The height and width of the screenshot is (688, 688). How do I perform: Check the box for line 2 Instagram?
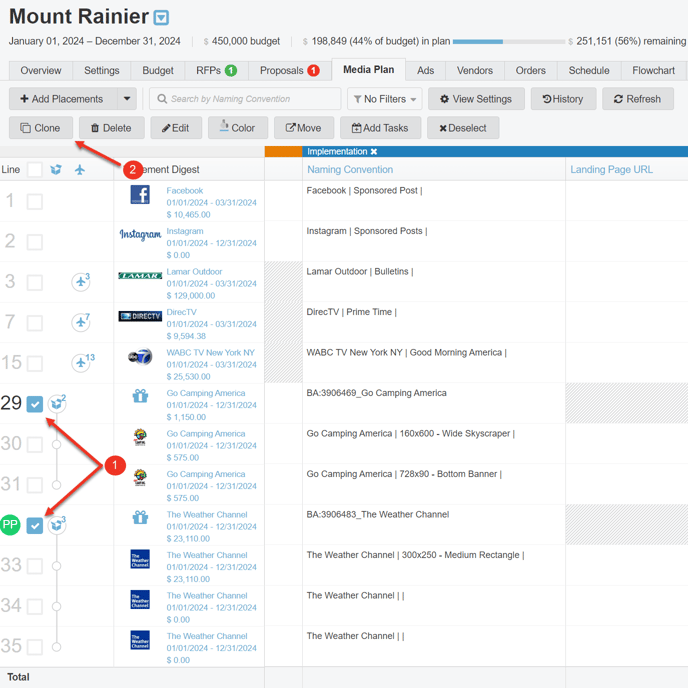[x=35, y=242]
